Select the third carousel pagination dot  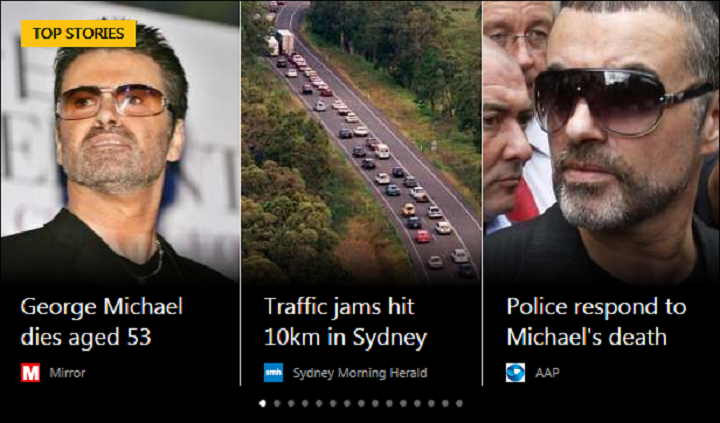(x=291, y=403)
